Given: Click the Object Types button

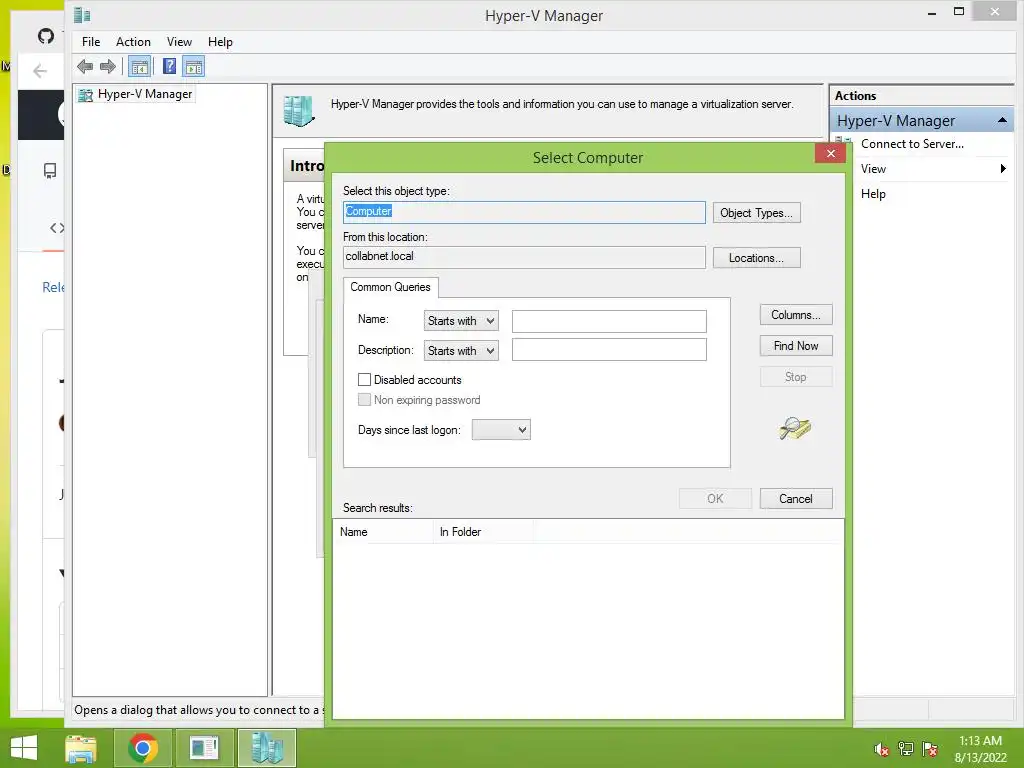Looking at the screenshot, I should coord(756,213).
